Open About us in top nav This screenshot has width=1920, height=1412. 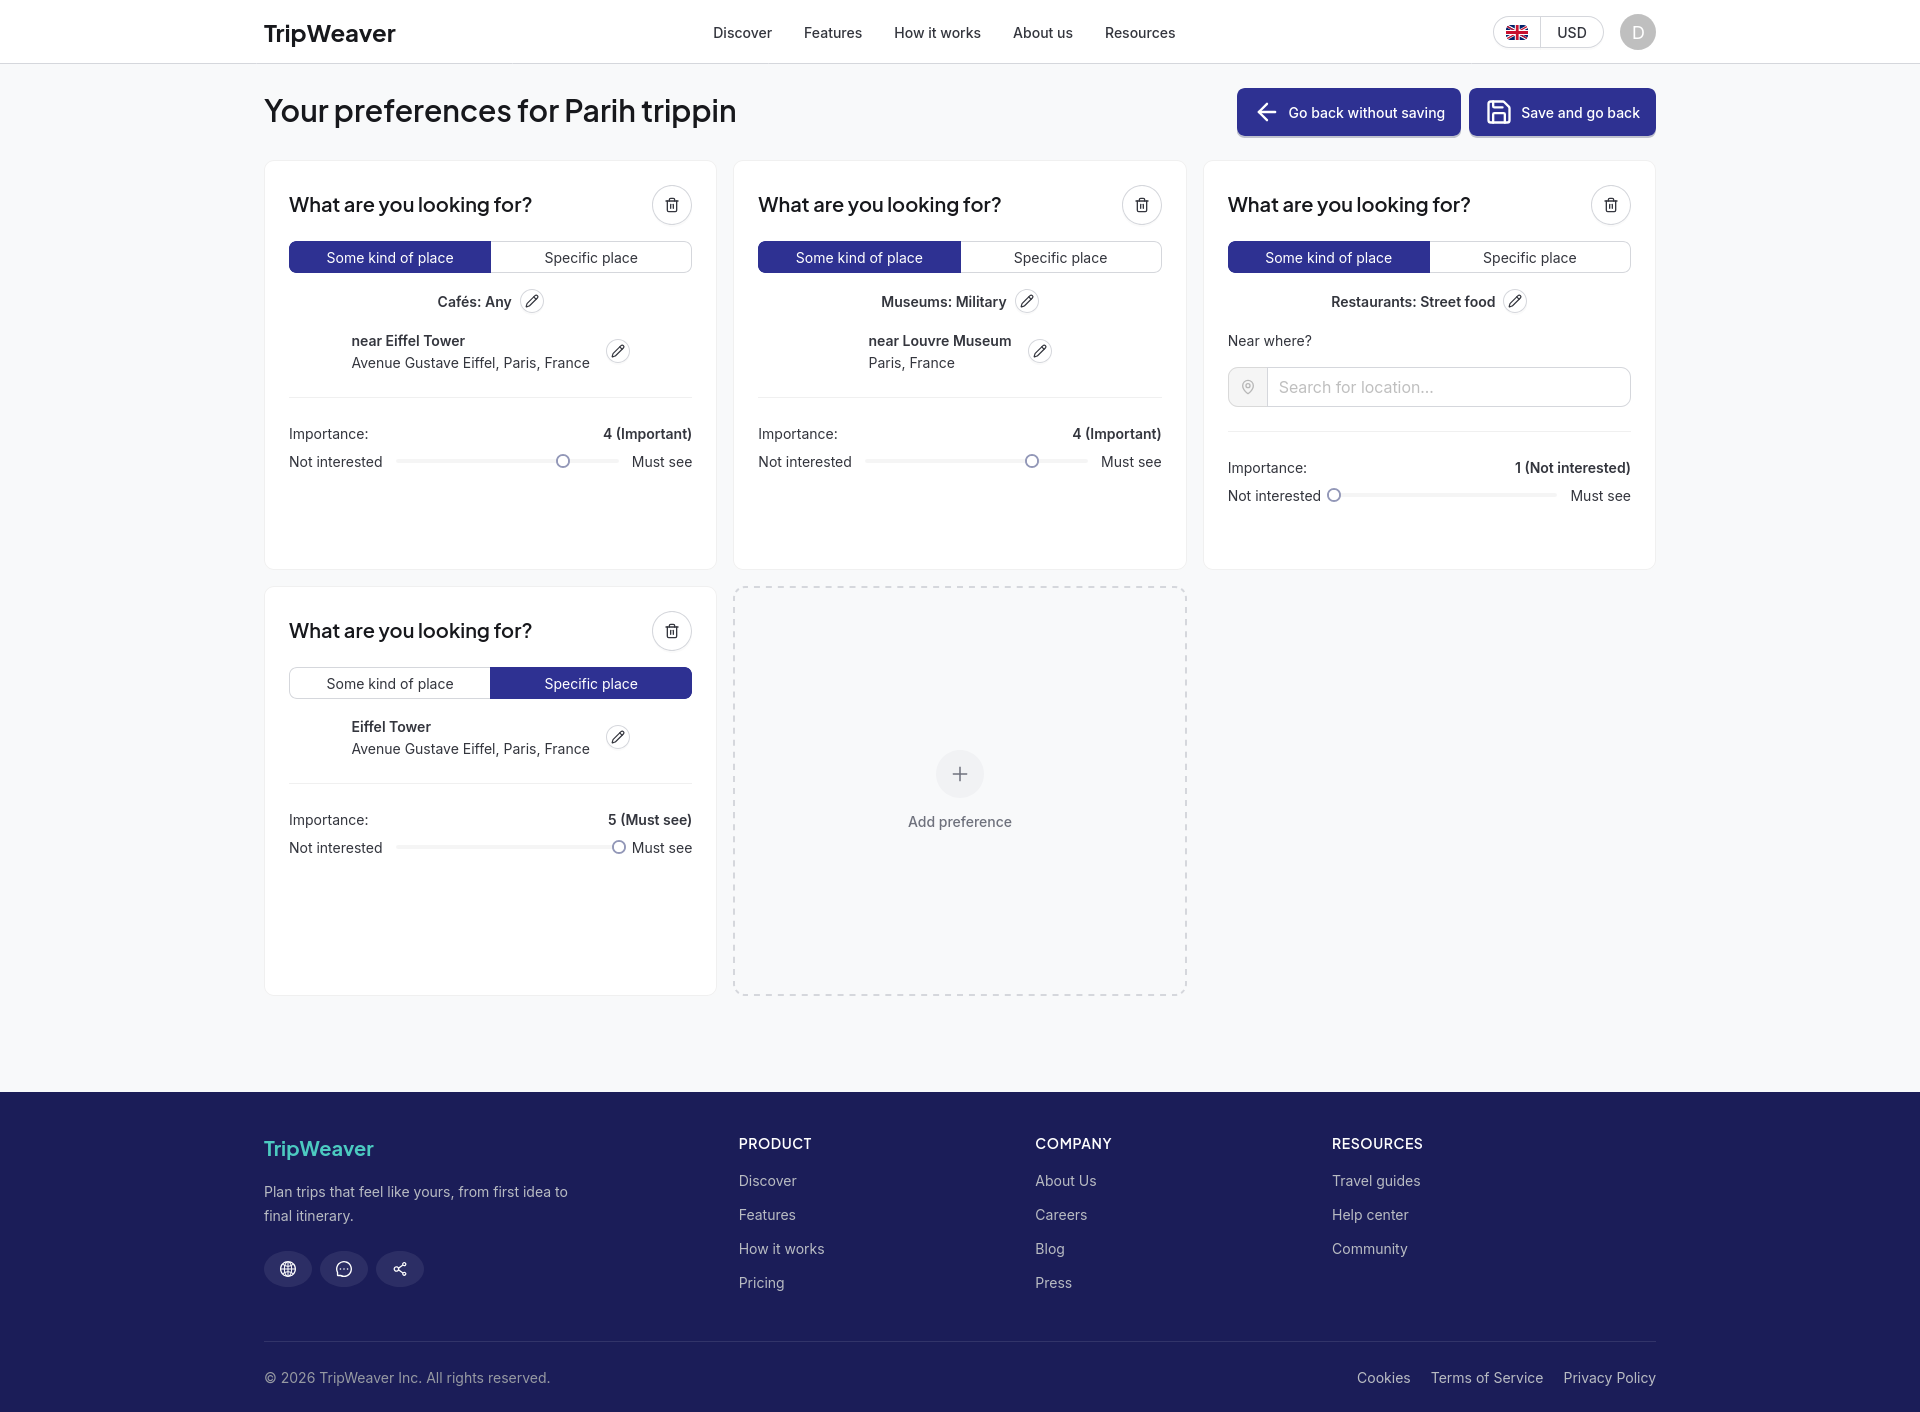(1043, 33)
